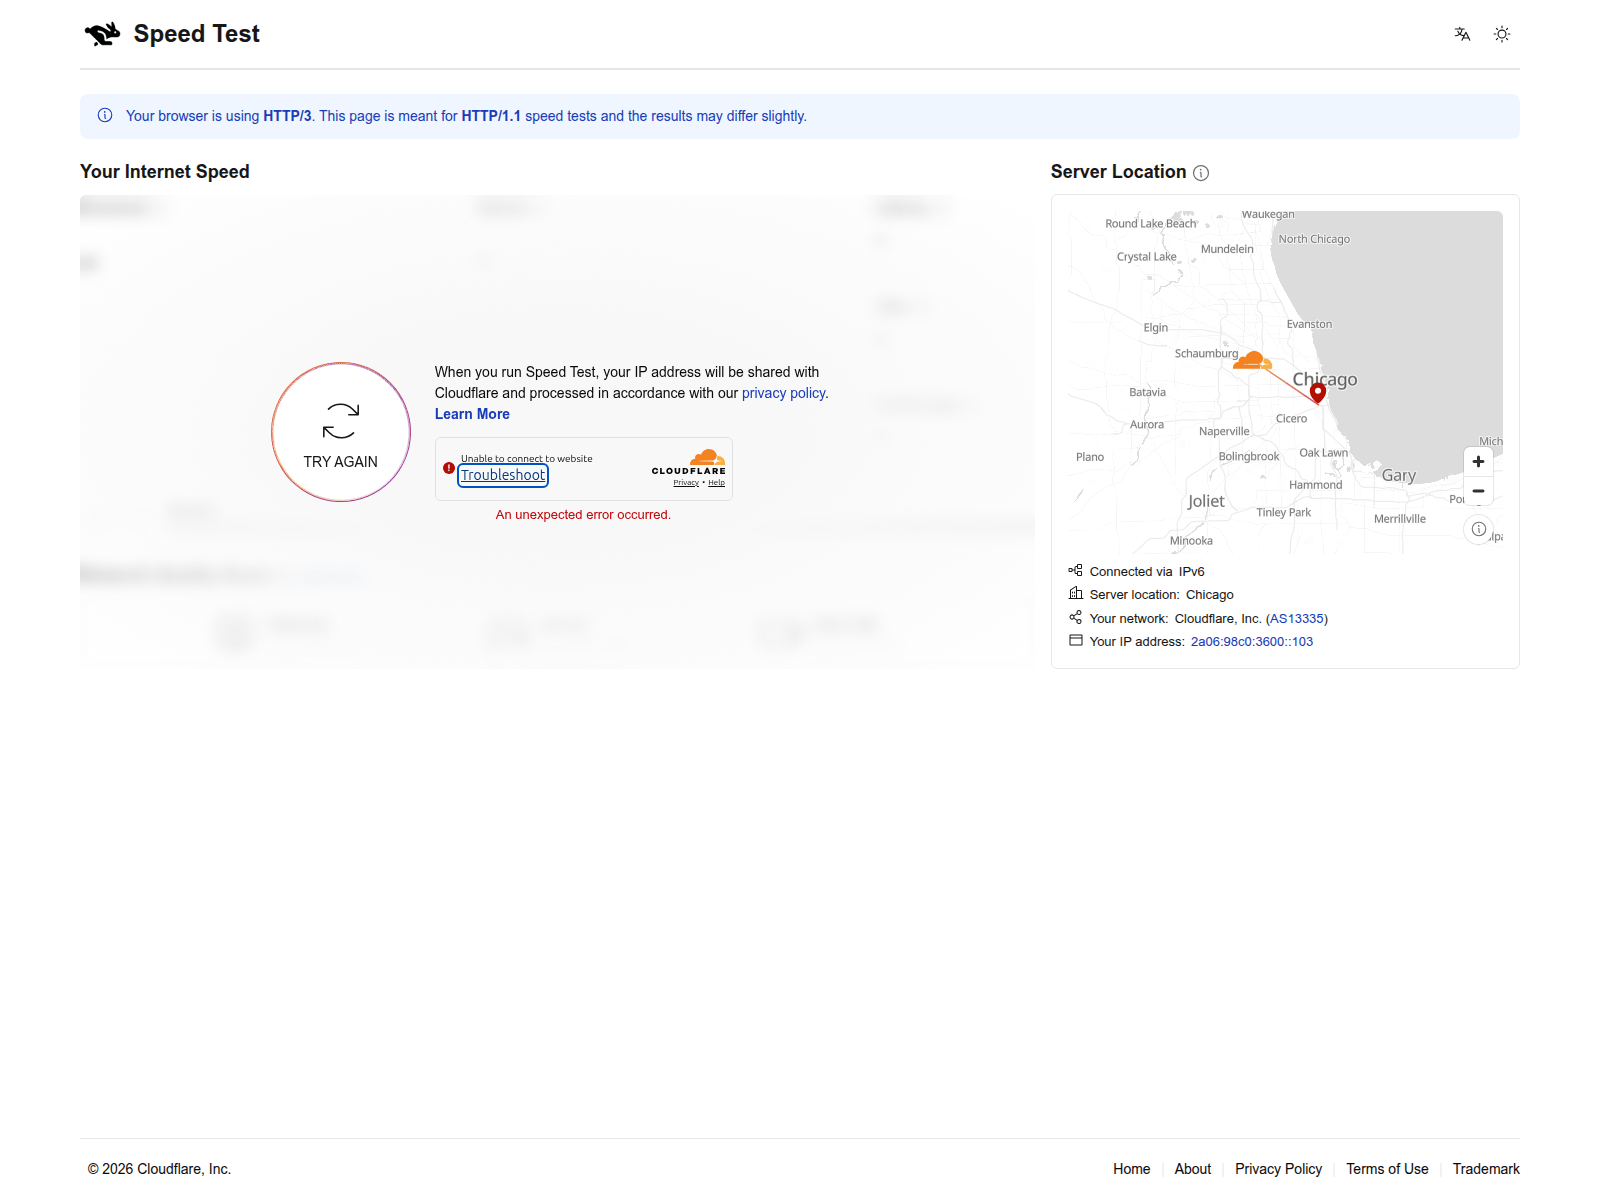Click the Connected via IPv6 icon

[1076, 571]
